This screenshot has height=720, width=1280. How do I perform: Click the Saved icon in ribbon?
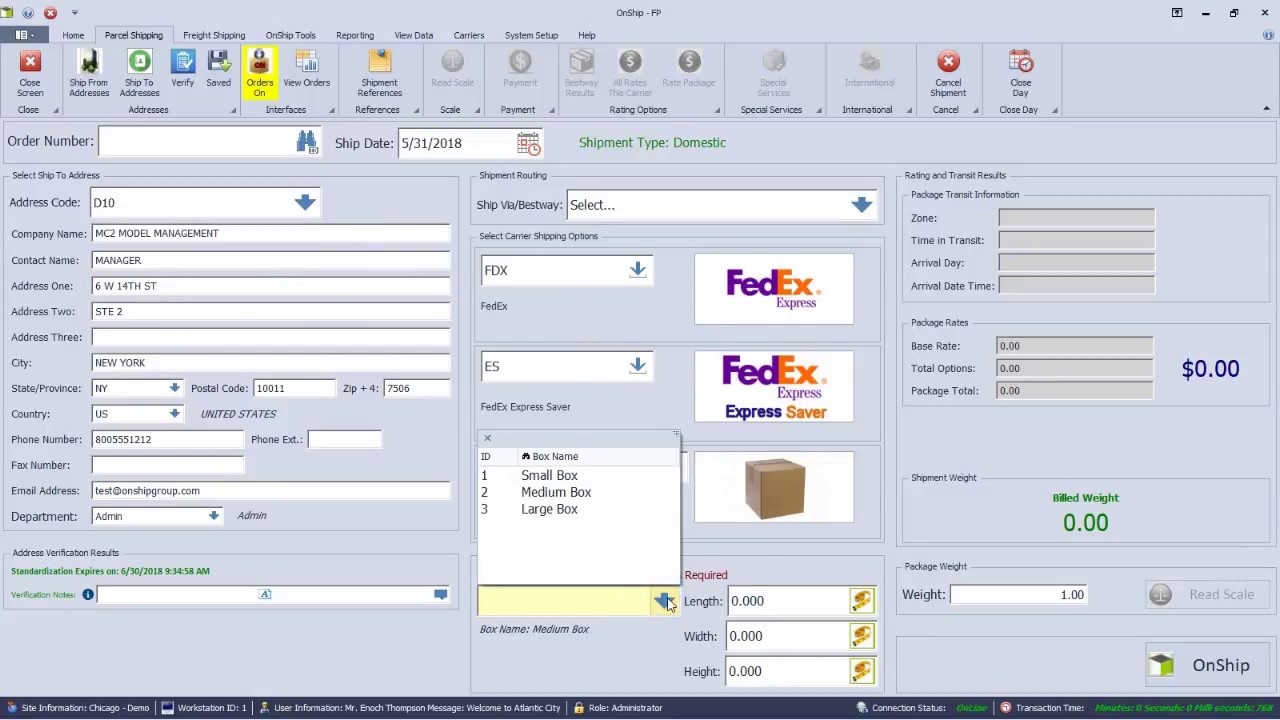tap(218, 70)
